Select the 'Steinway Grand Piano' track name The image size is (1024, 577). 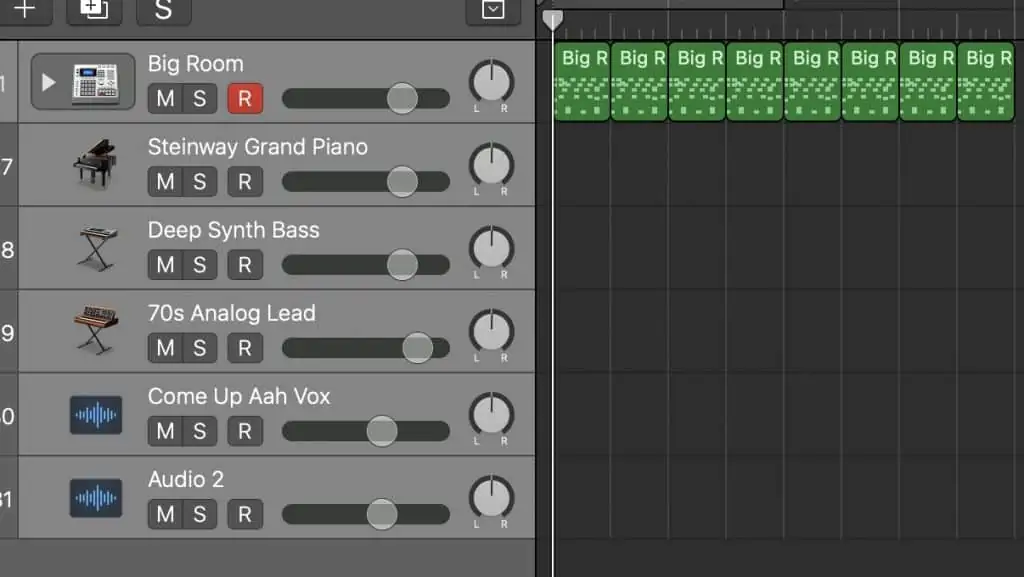(257, 147)
